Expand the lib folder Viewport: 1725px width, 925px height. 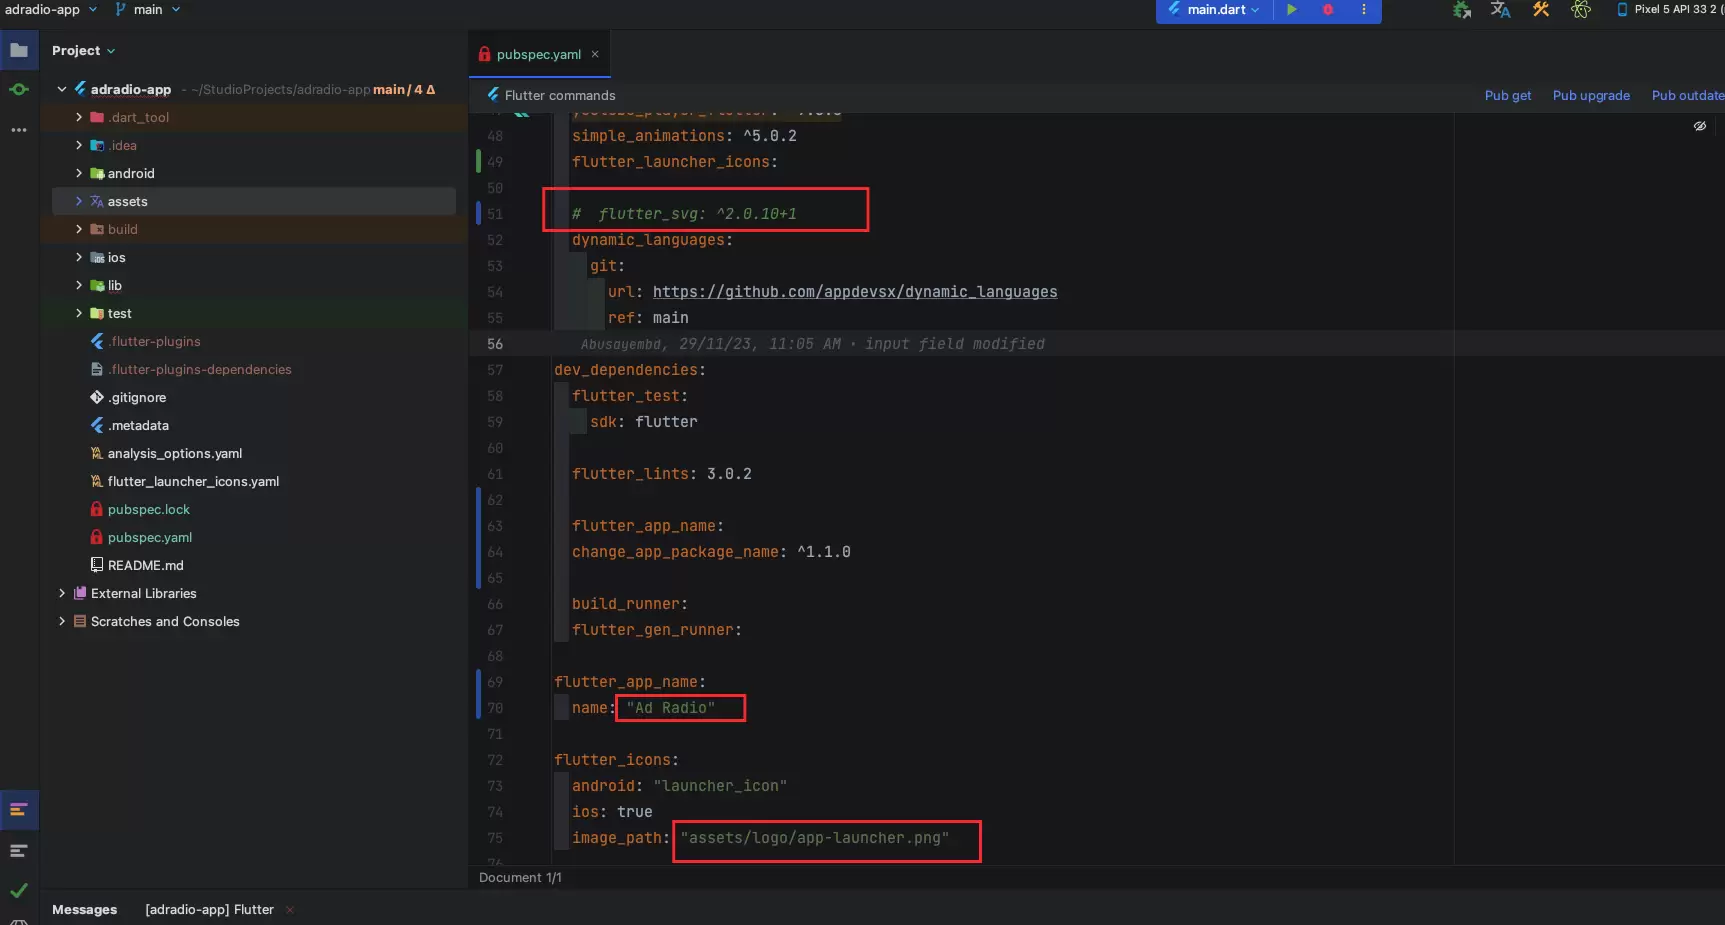click(79, 285)
